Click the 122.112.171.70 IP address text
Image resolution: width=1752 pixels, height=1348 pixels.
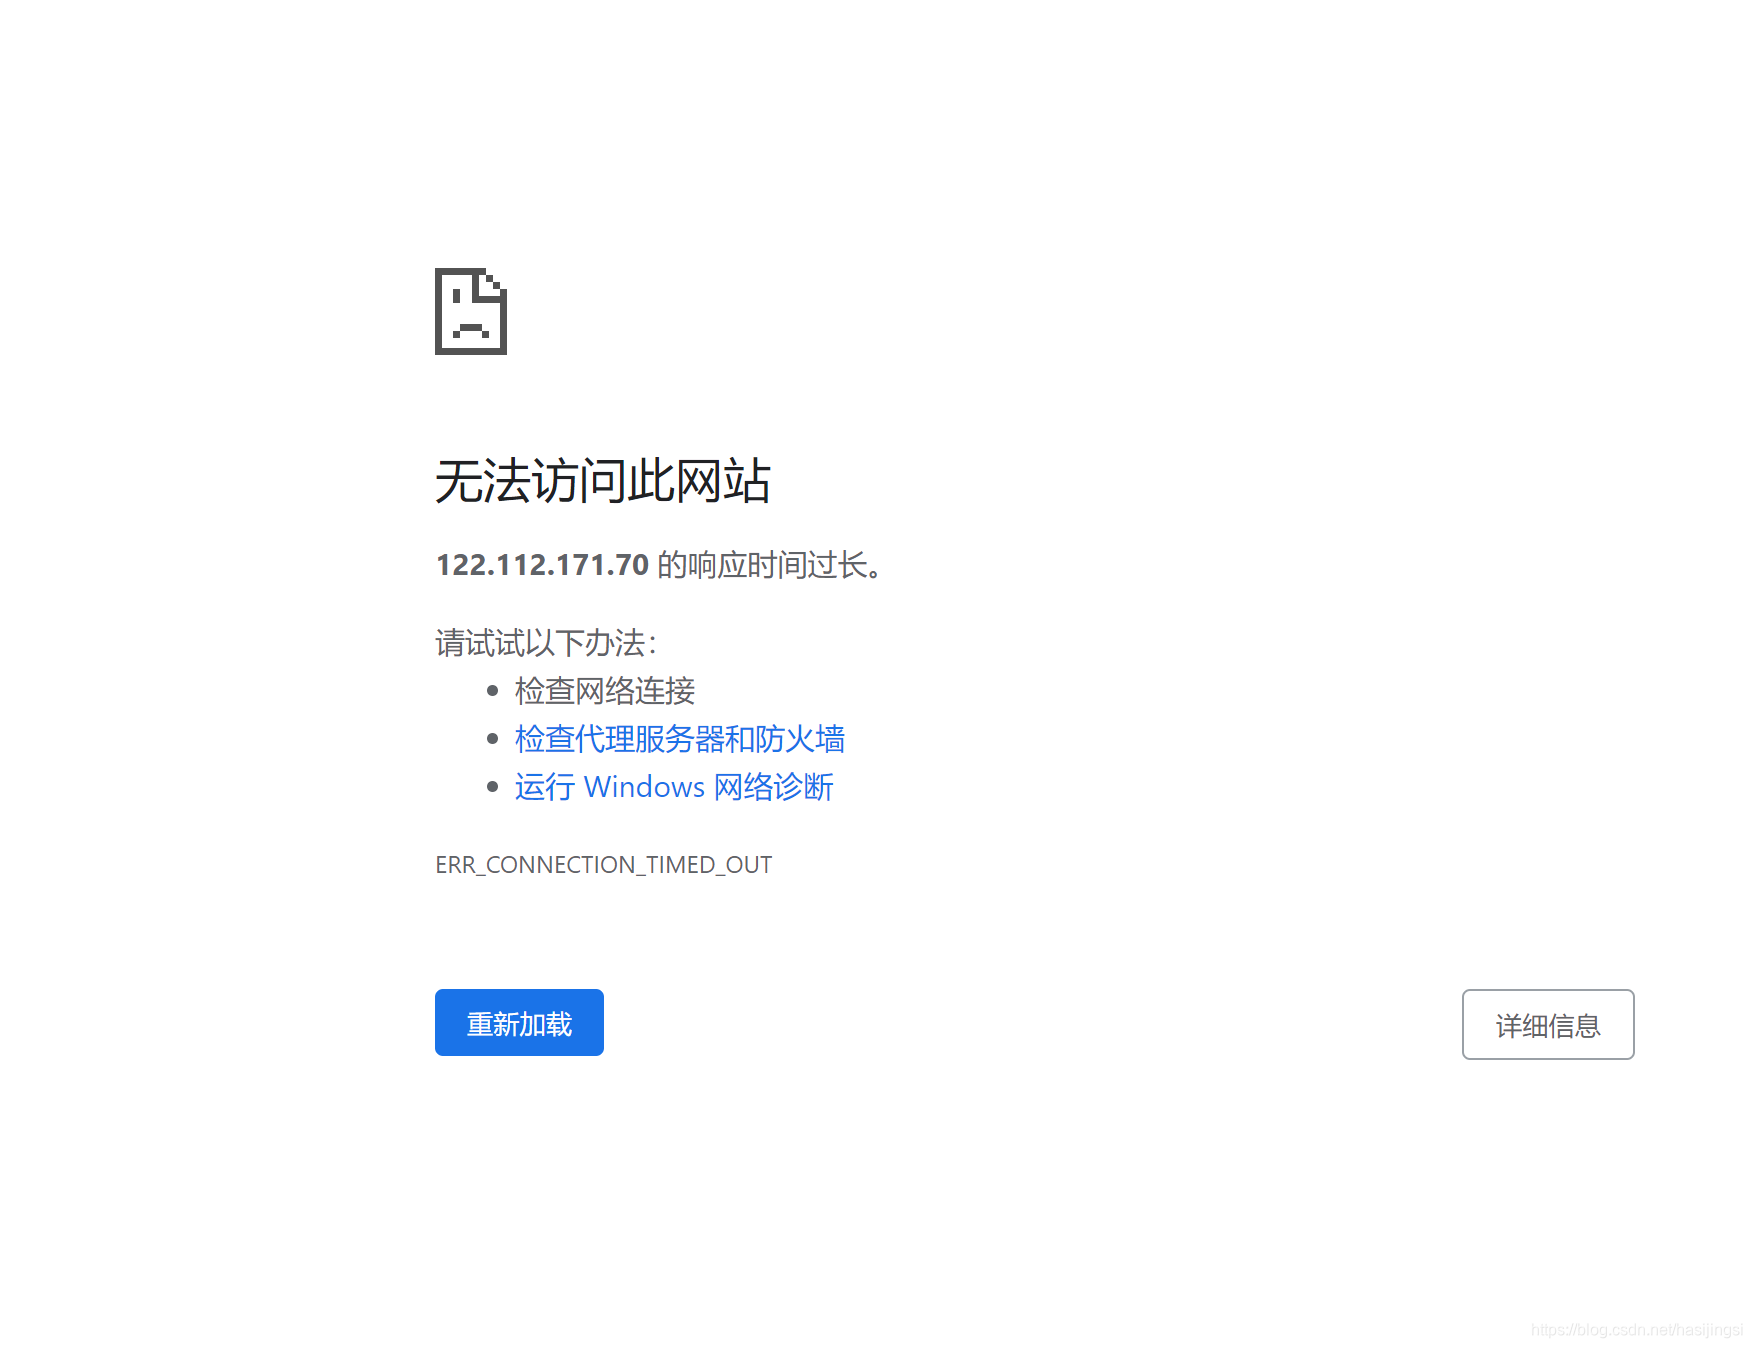tap(543, 565)
